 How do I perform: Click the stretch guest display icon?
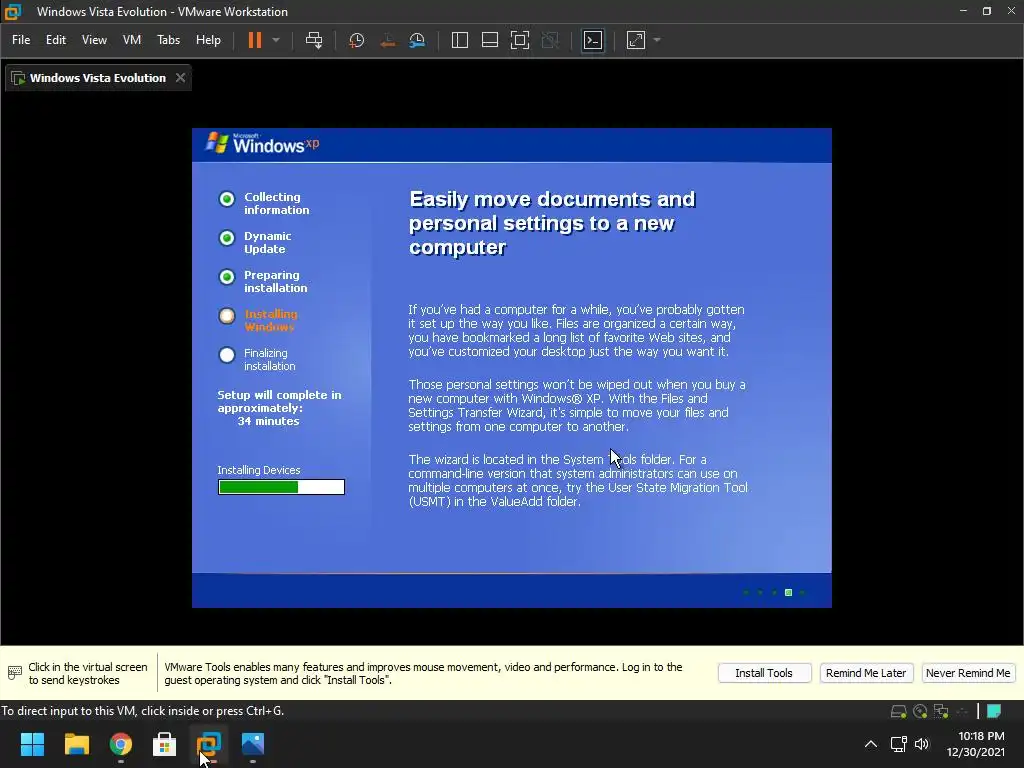636,40
